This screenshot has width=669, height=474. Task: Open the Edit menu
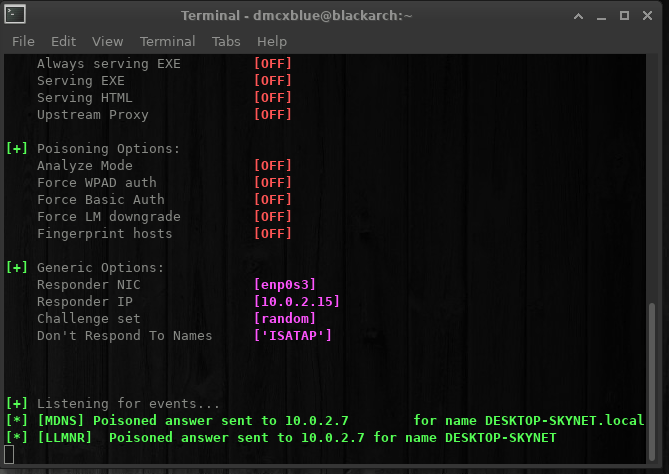tap(63, 41)
